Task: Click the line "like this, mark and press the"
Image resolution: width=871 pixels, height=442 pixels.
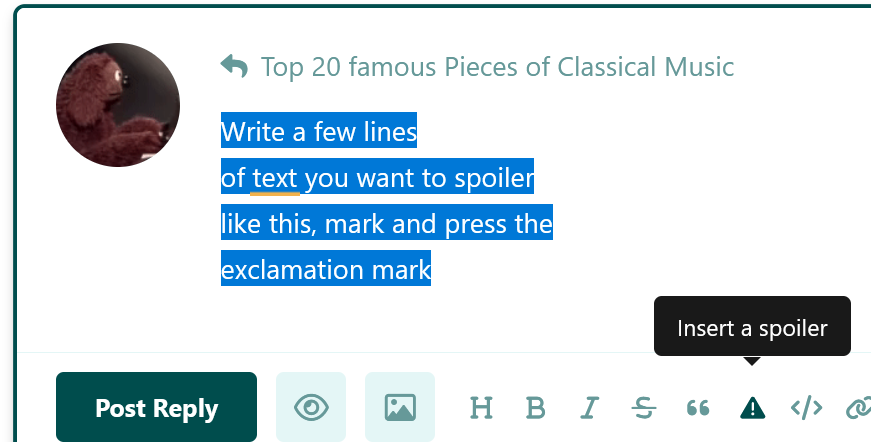Action: tap(387, 224)
